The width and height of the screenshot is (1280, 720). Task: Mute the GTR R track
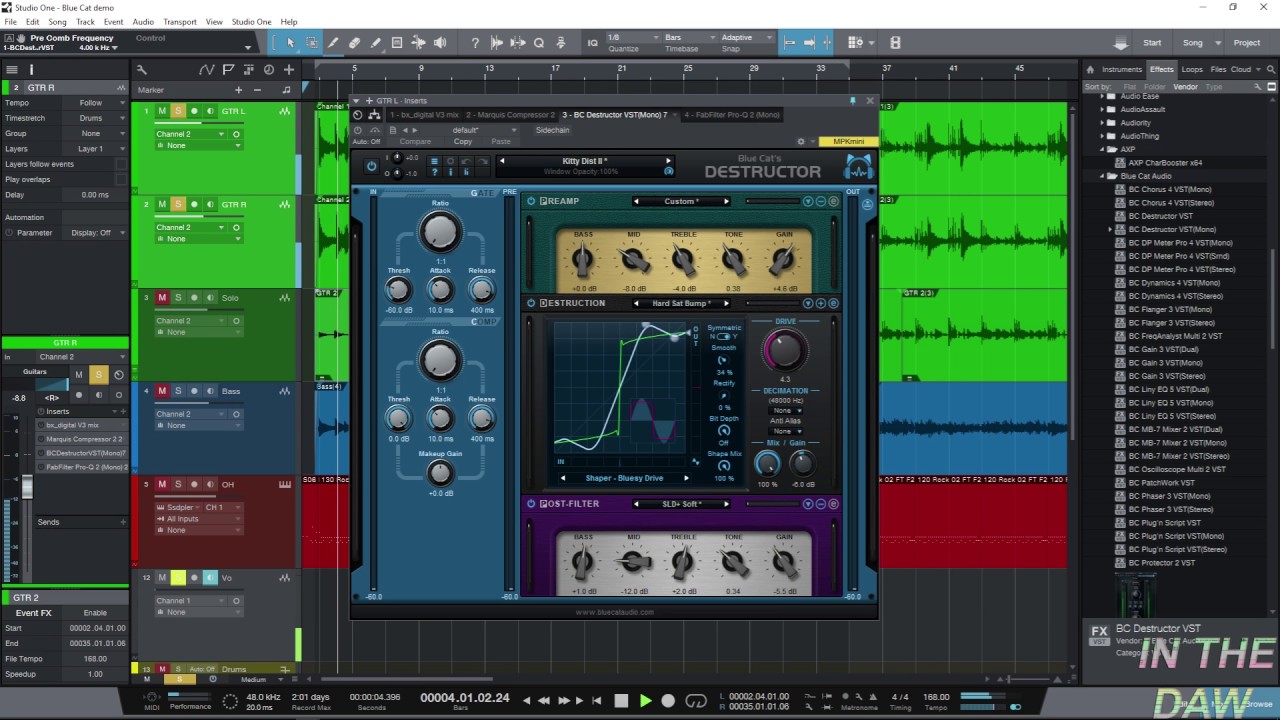click(162, 205)
